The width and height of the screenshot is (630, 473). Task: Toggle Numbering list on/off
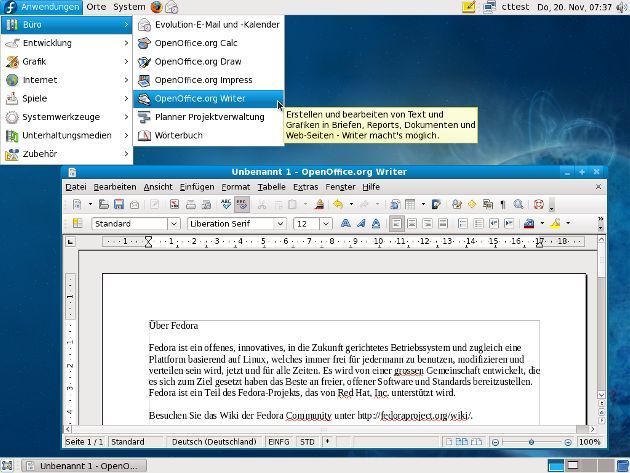tap(463, 223)
